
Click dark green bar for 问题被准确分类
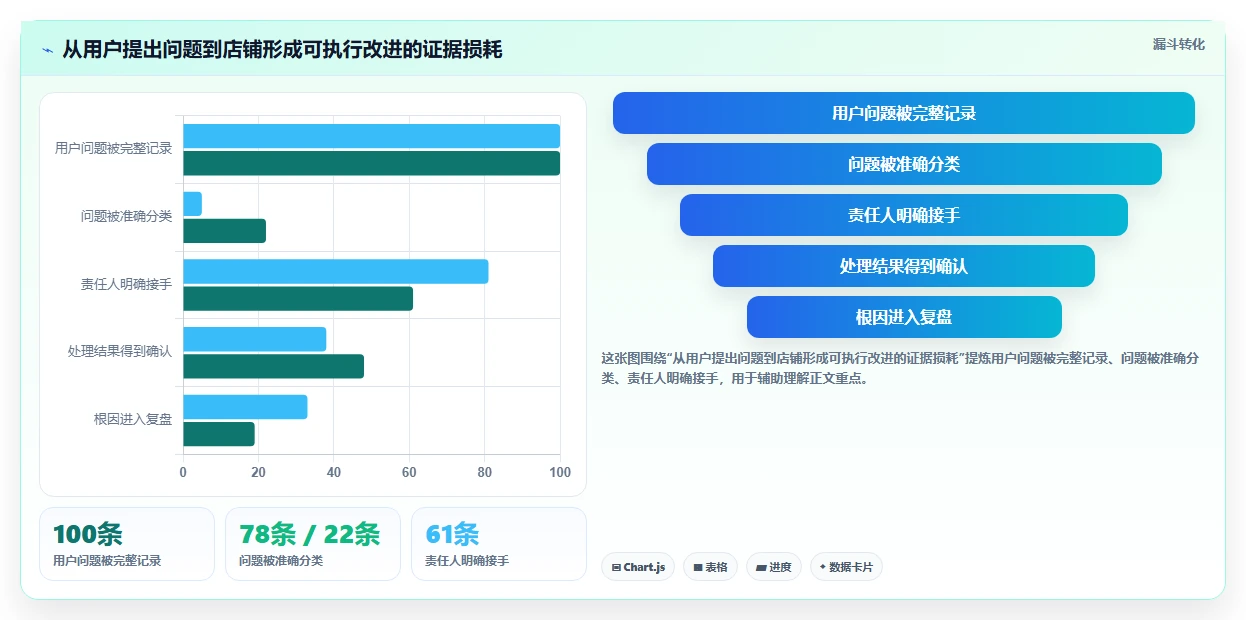224,231
